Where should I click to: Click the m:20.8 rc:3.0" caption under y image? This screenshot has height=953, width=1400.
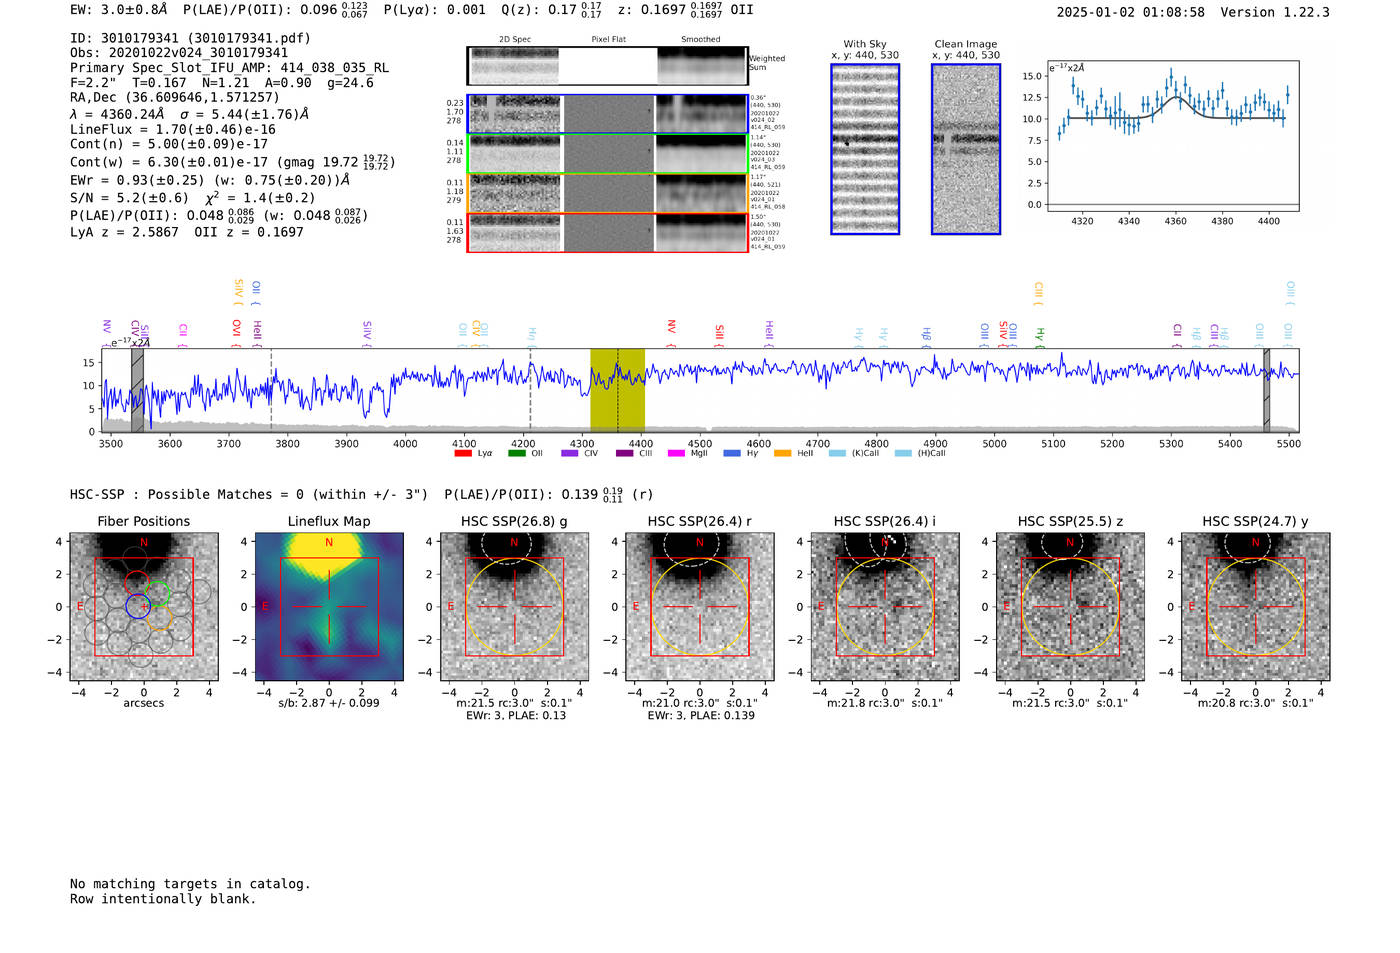(1256, 703)
